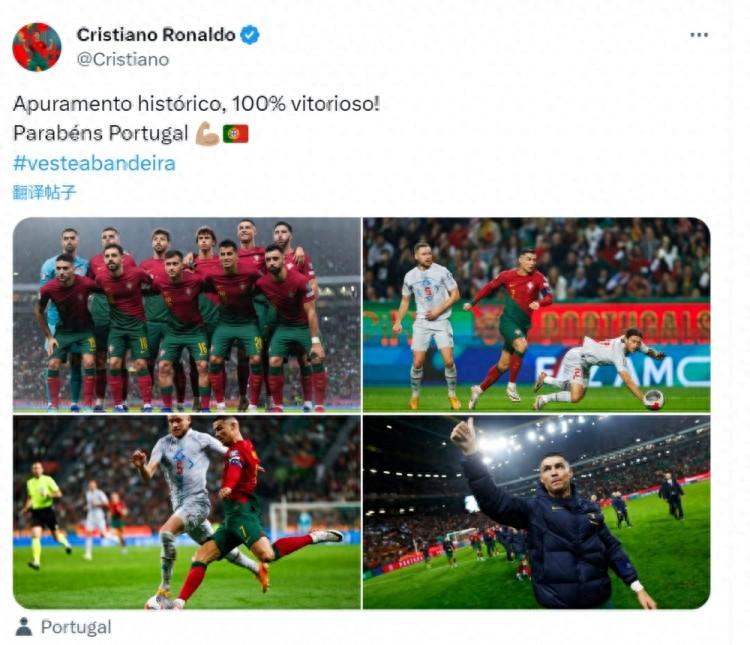
Task: Click the person icon beside Portugal tag
Action: click(23, 626)
